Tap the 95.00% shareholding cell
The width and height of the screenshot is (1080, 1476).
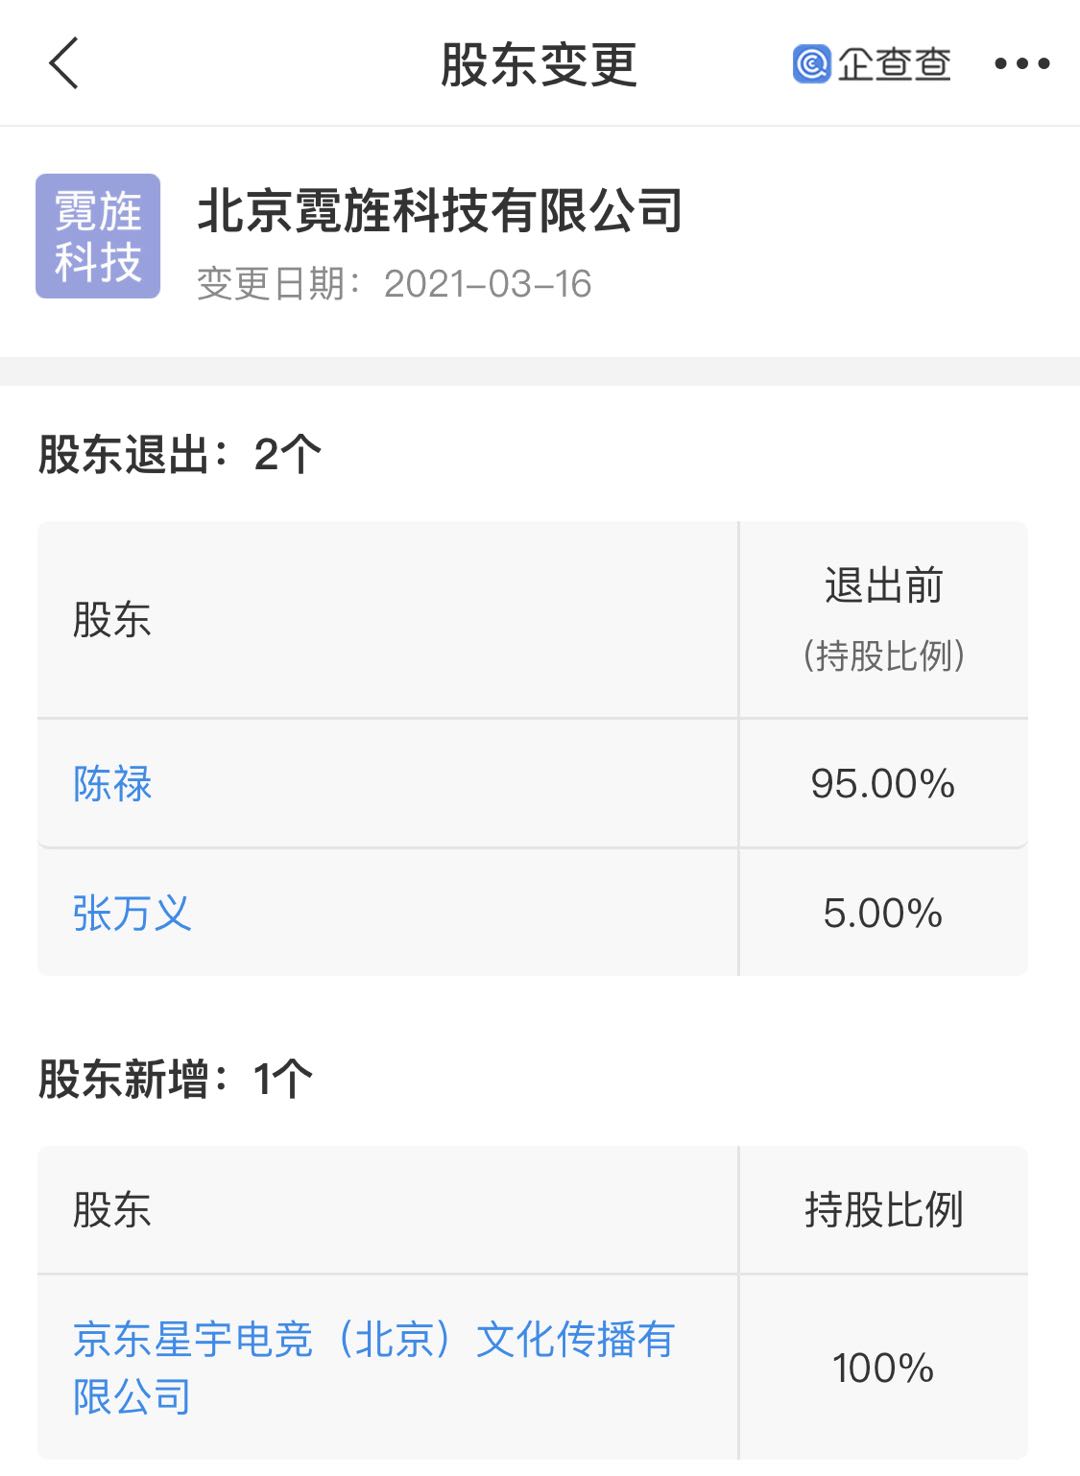click(x=883, y=783)
